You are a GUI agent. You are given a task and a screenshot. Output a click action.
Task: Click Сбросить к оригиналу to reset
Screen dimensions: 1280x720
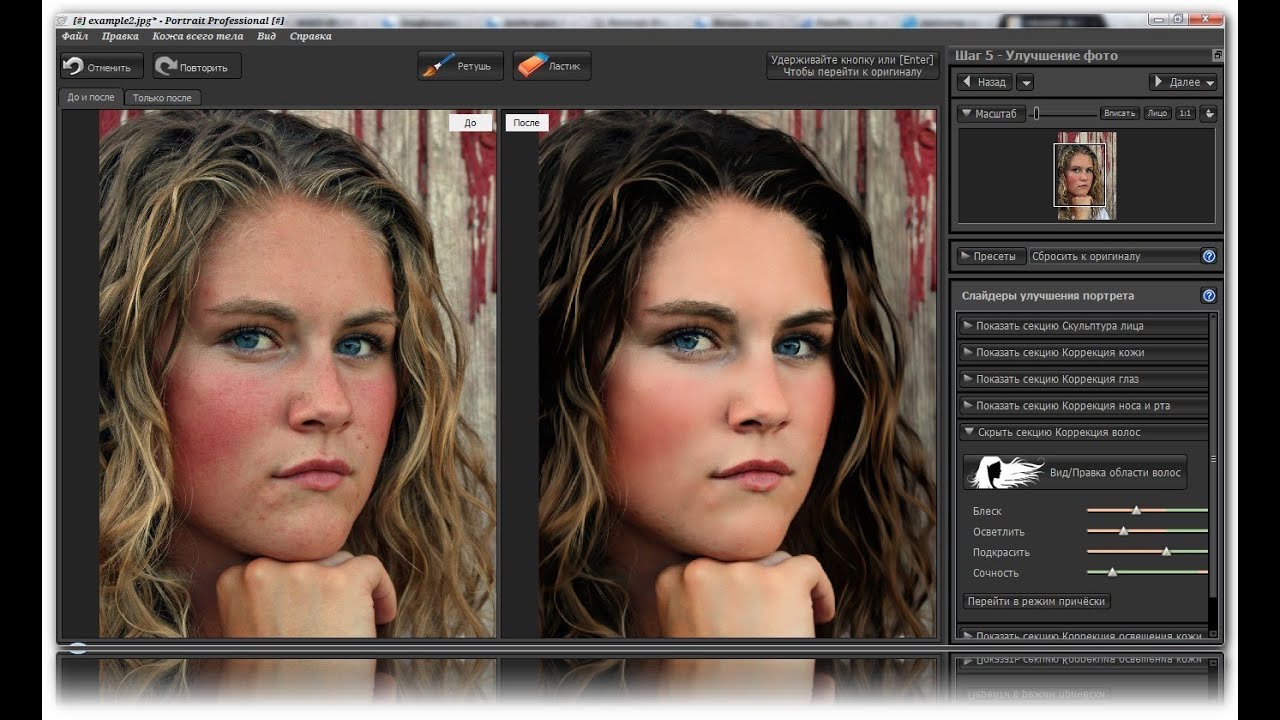[x=1115, y=256]
